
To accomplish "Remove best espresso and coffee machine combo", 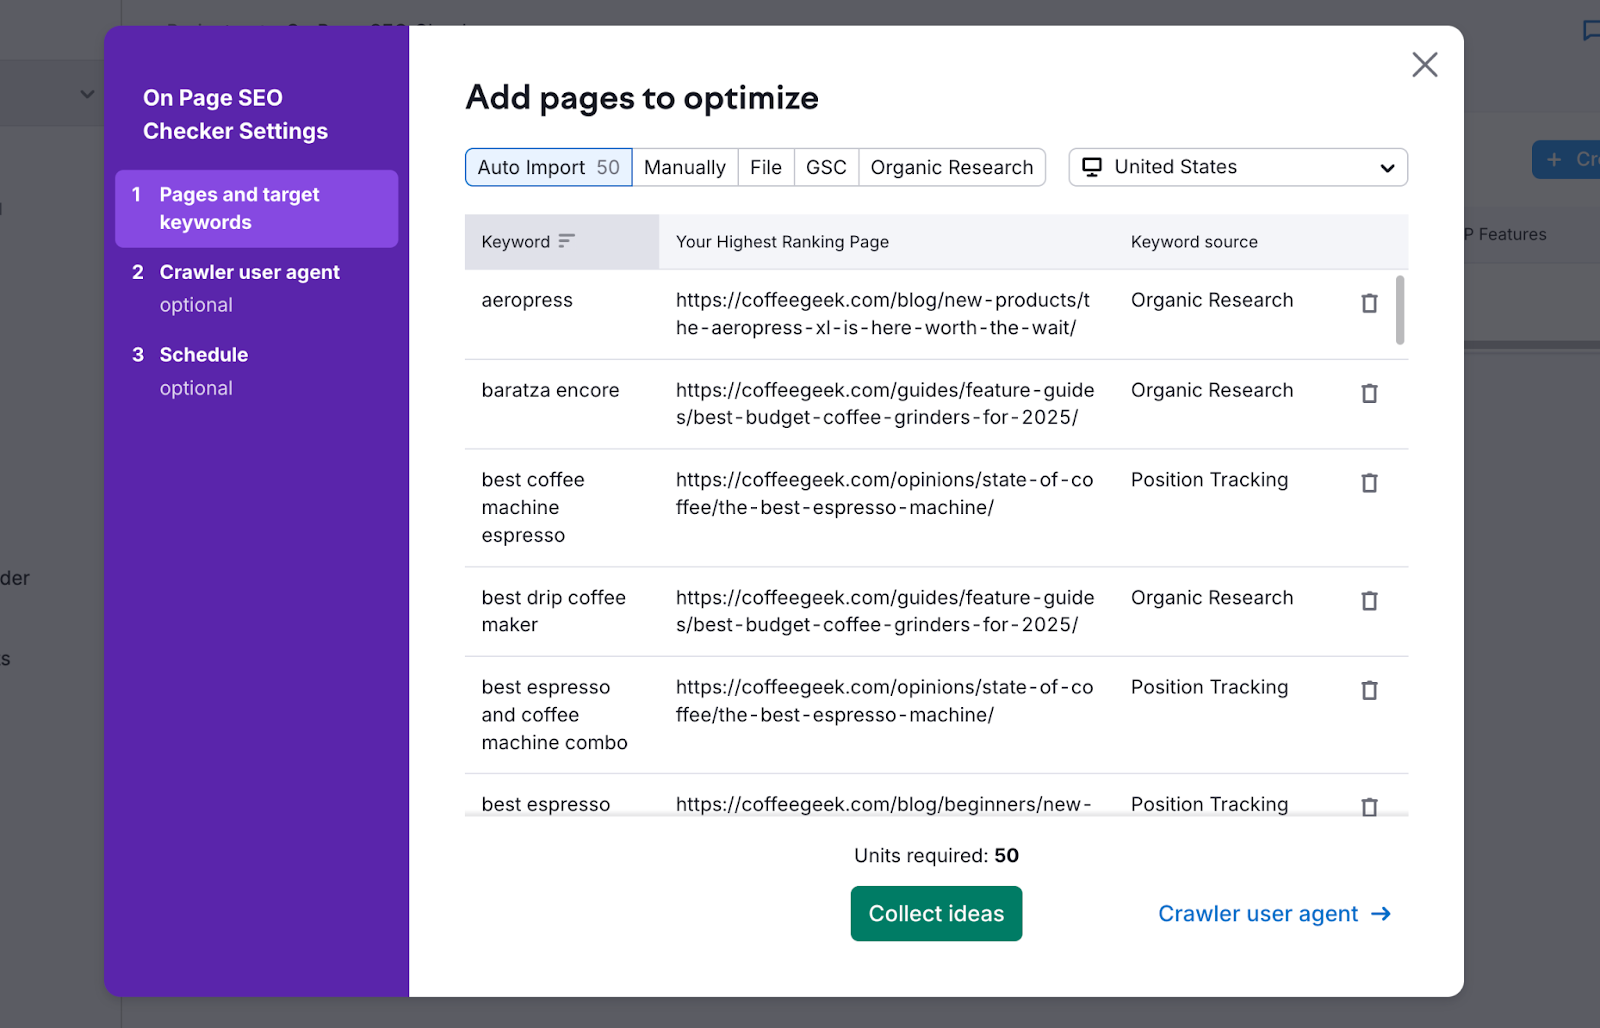I will (x=1369, y=690).
